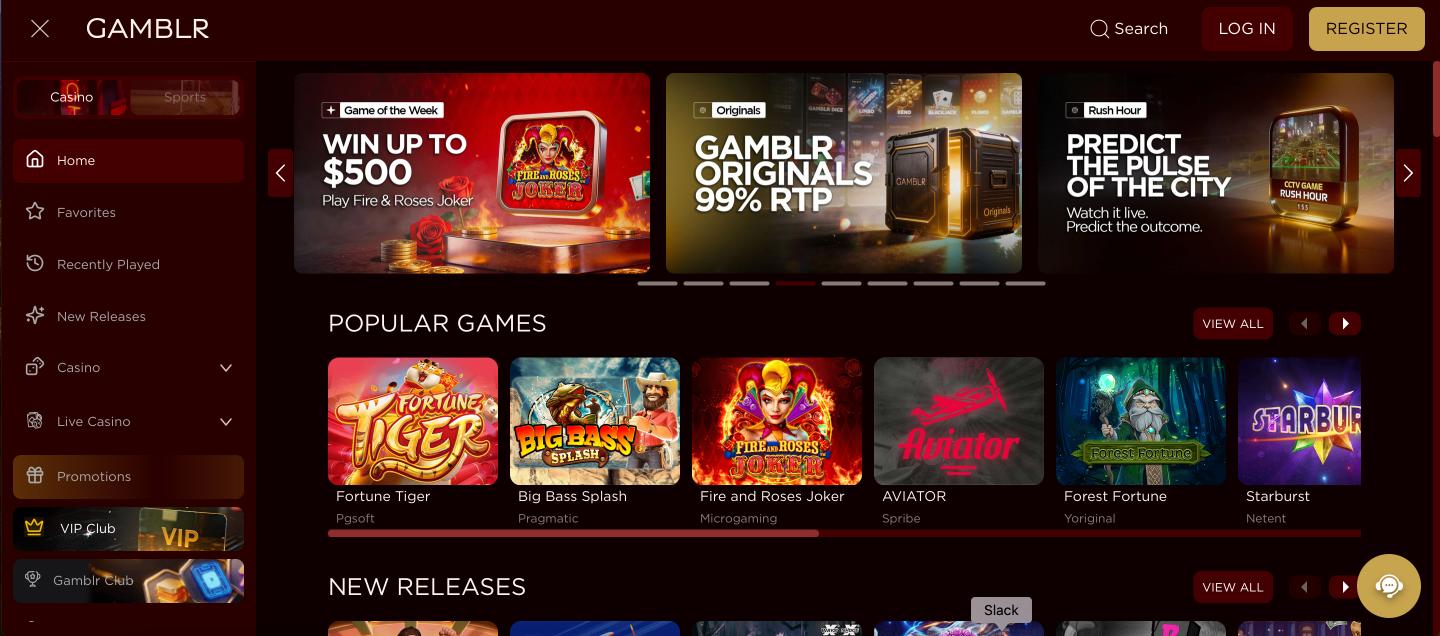View all Popular Games

(x=1233, y=324)
